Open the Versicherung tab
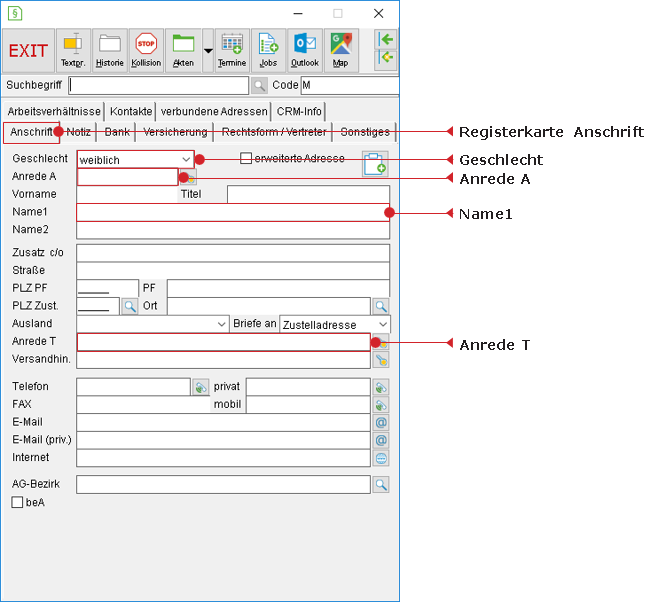The width and height of the screenshot is (648, 602). pos(175,132)
